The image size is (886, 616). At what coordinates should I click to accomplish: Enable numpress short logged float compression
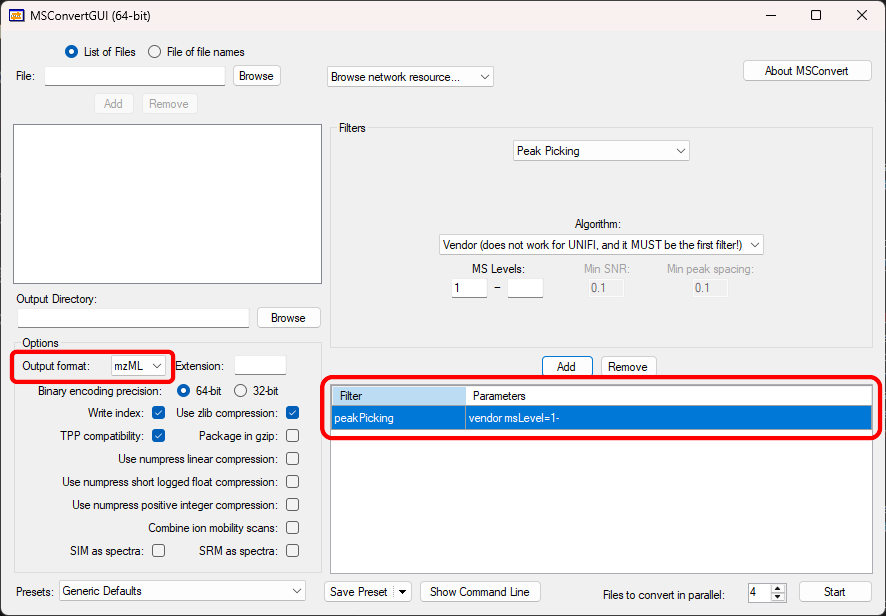293,482
